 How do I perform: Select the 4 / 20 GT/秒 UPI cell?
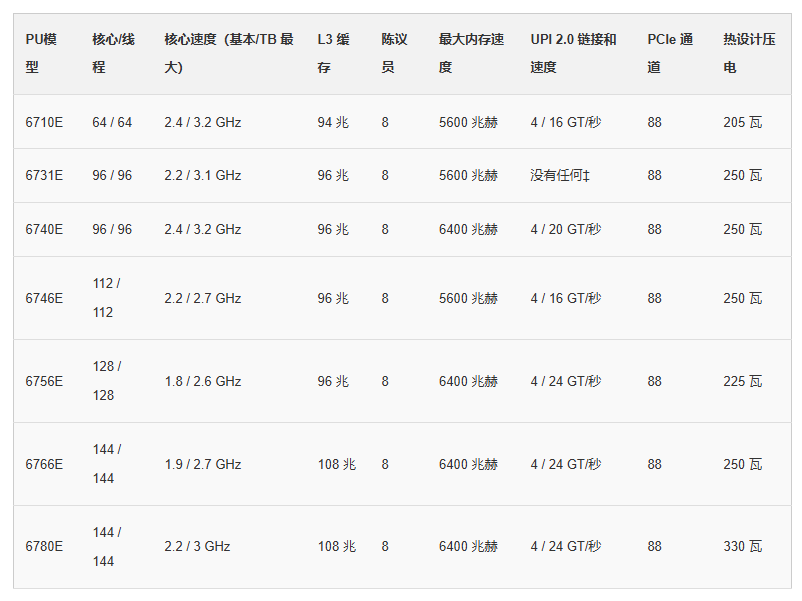pos(566,229)
